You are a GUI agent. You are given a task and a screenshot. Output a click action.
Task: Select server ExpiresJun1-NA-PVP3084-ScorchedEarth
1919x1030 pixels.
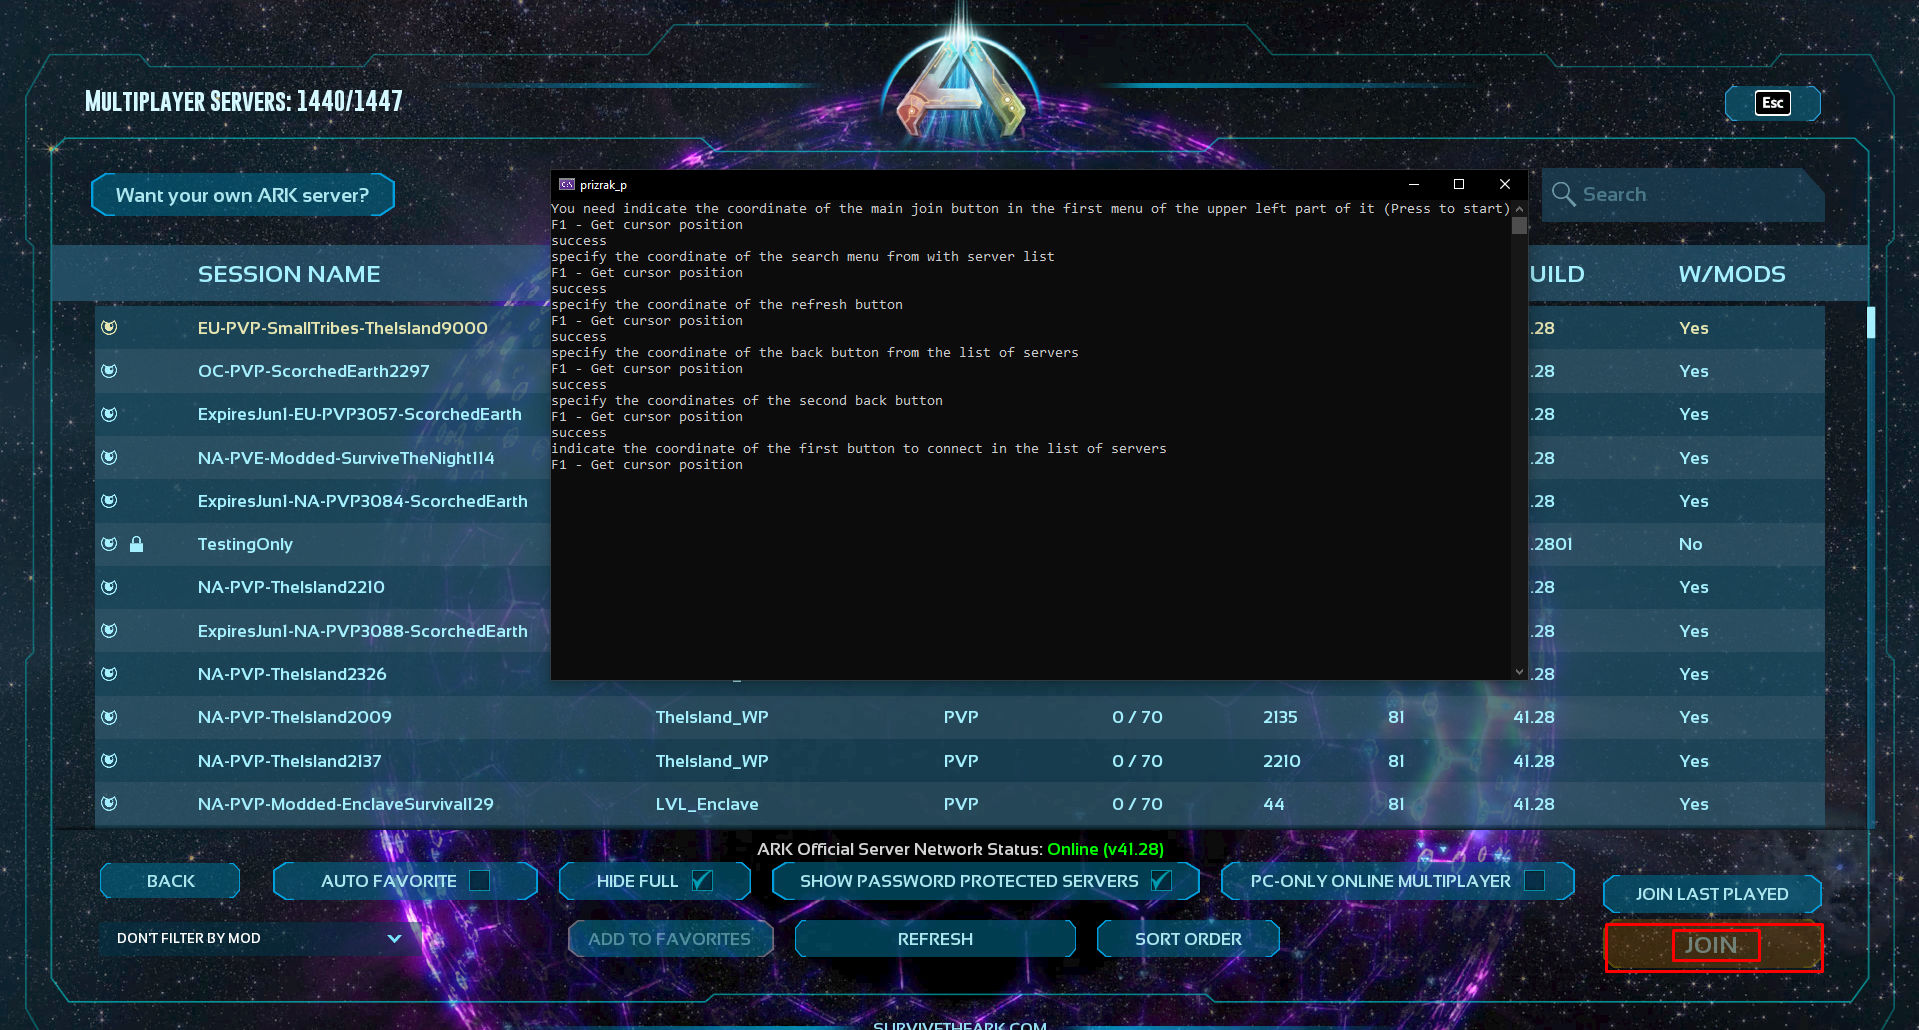click(362, 501)
